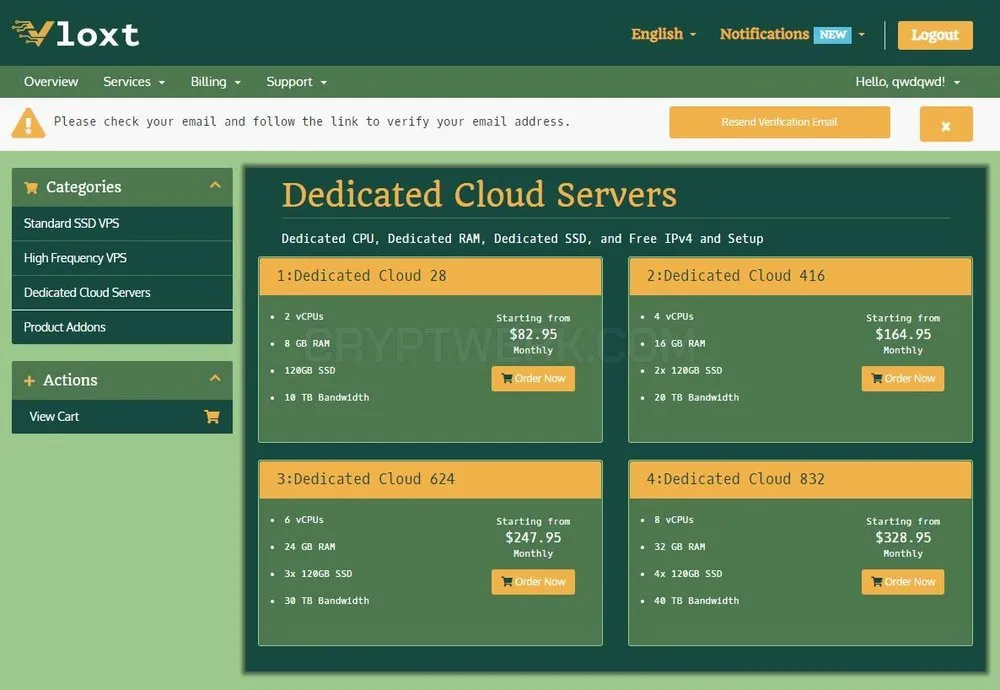Click the $82.95 price
Viewport: 1000px width, 690px height.
533,334
